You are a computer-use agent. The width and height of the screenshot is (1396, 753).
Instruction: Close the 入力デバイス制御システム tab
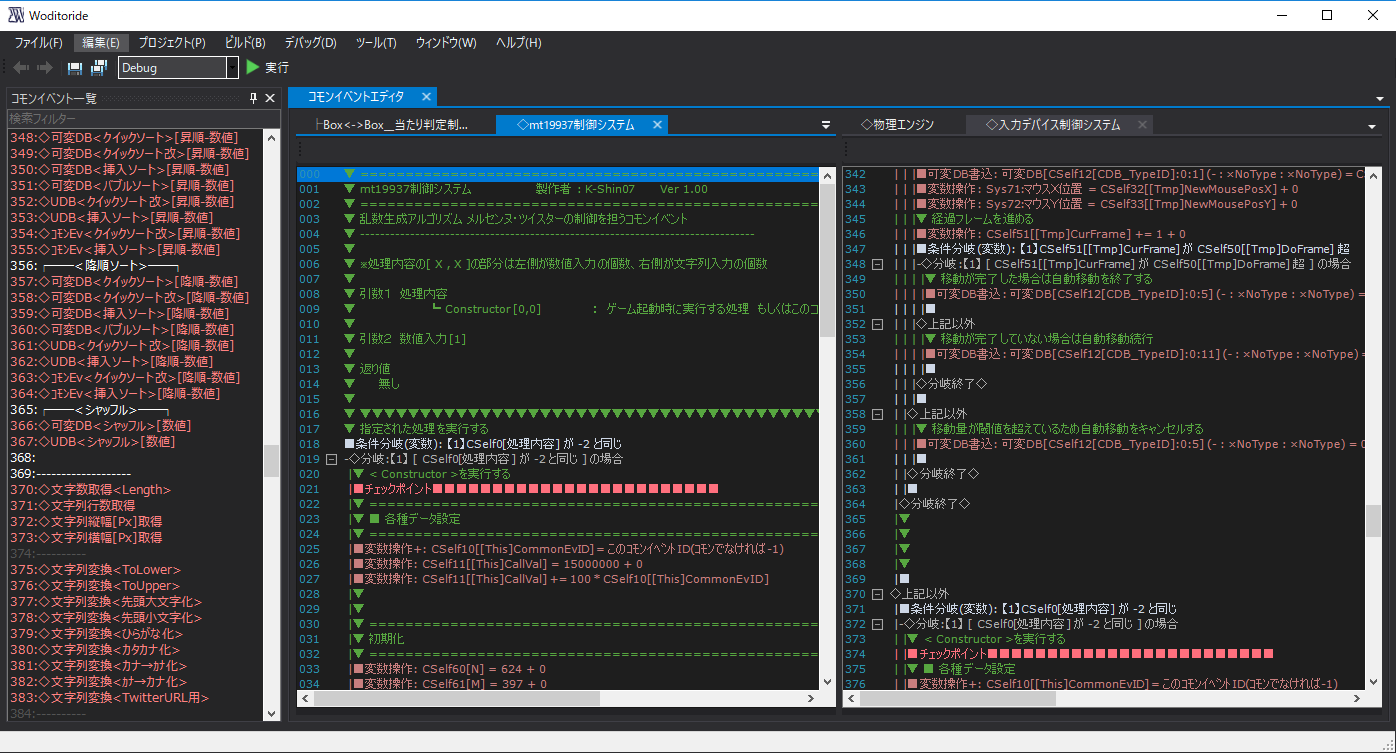(x=1142, y=125)
